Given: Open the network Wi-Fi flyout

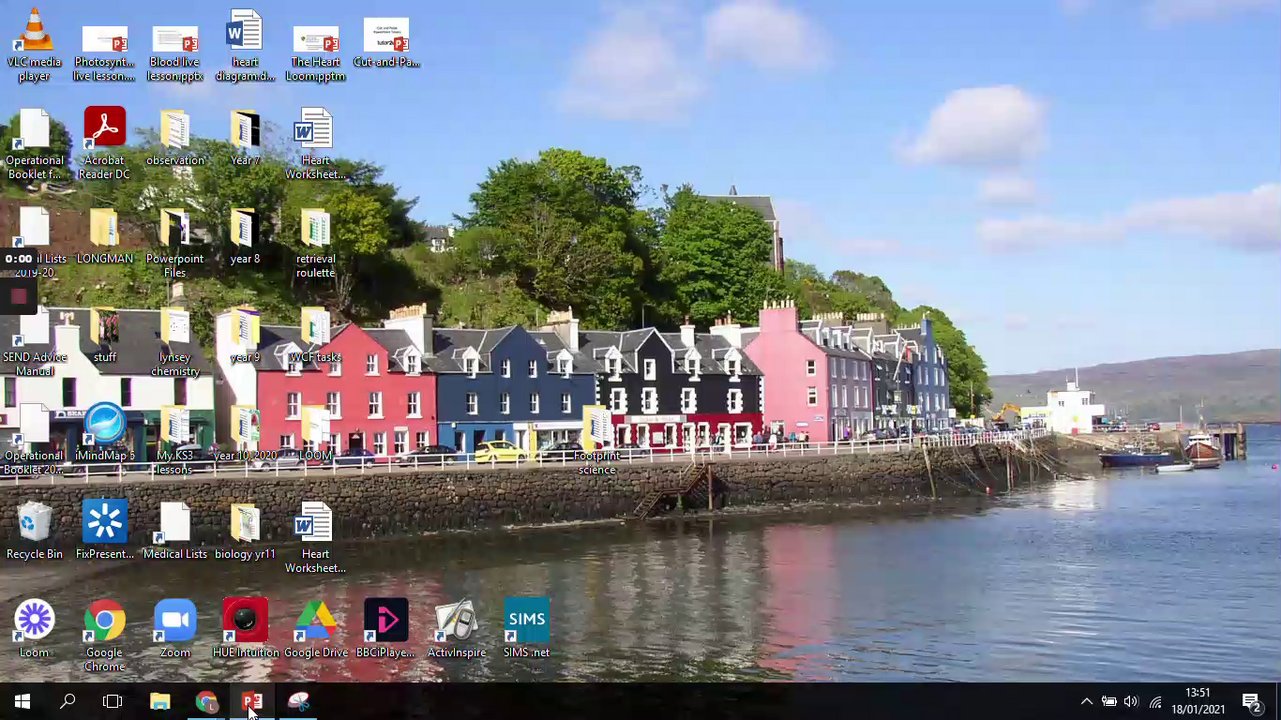Looking at the screenshot, I should [x=1155, y=702].
